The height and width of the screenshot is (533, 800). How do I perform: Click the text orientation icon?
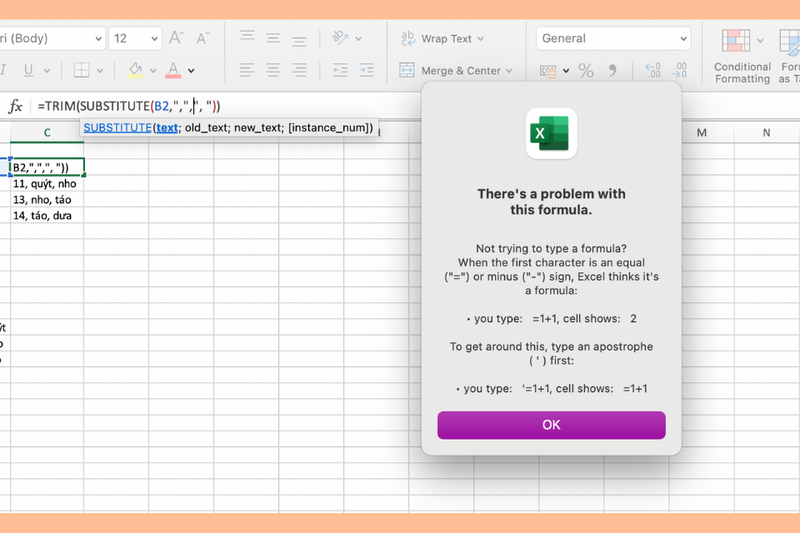340,38
